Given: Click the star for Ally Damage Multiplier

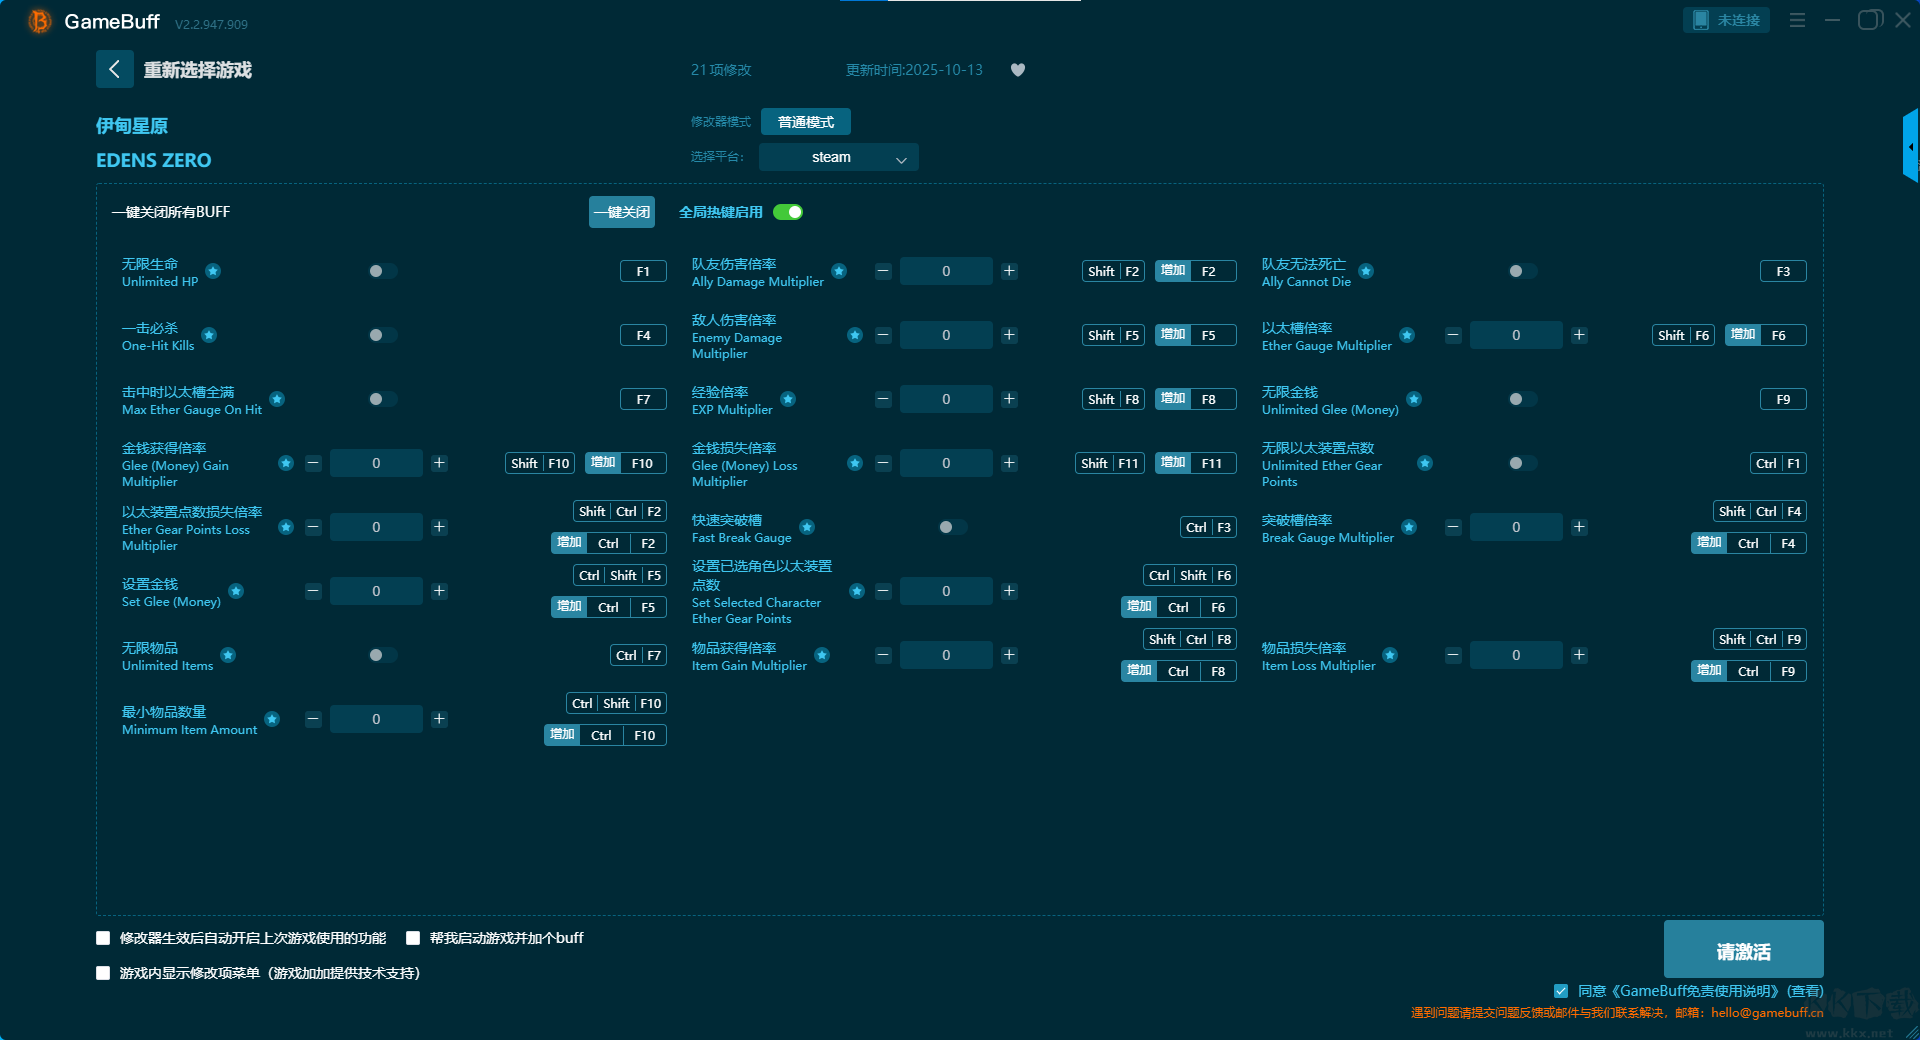Looking at the screenshot, I should pyautogui.click(x=839, y=271).
